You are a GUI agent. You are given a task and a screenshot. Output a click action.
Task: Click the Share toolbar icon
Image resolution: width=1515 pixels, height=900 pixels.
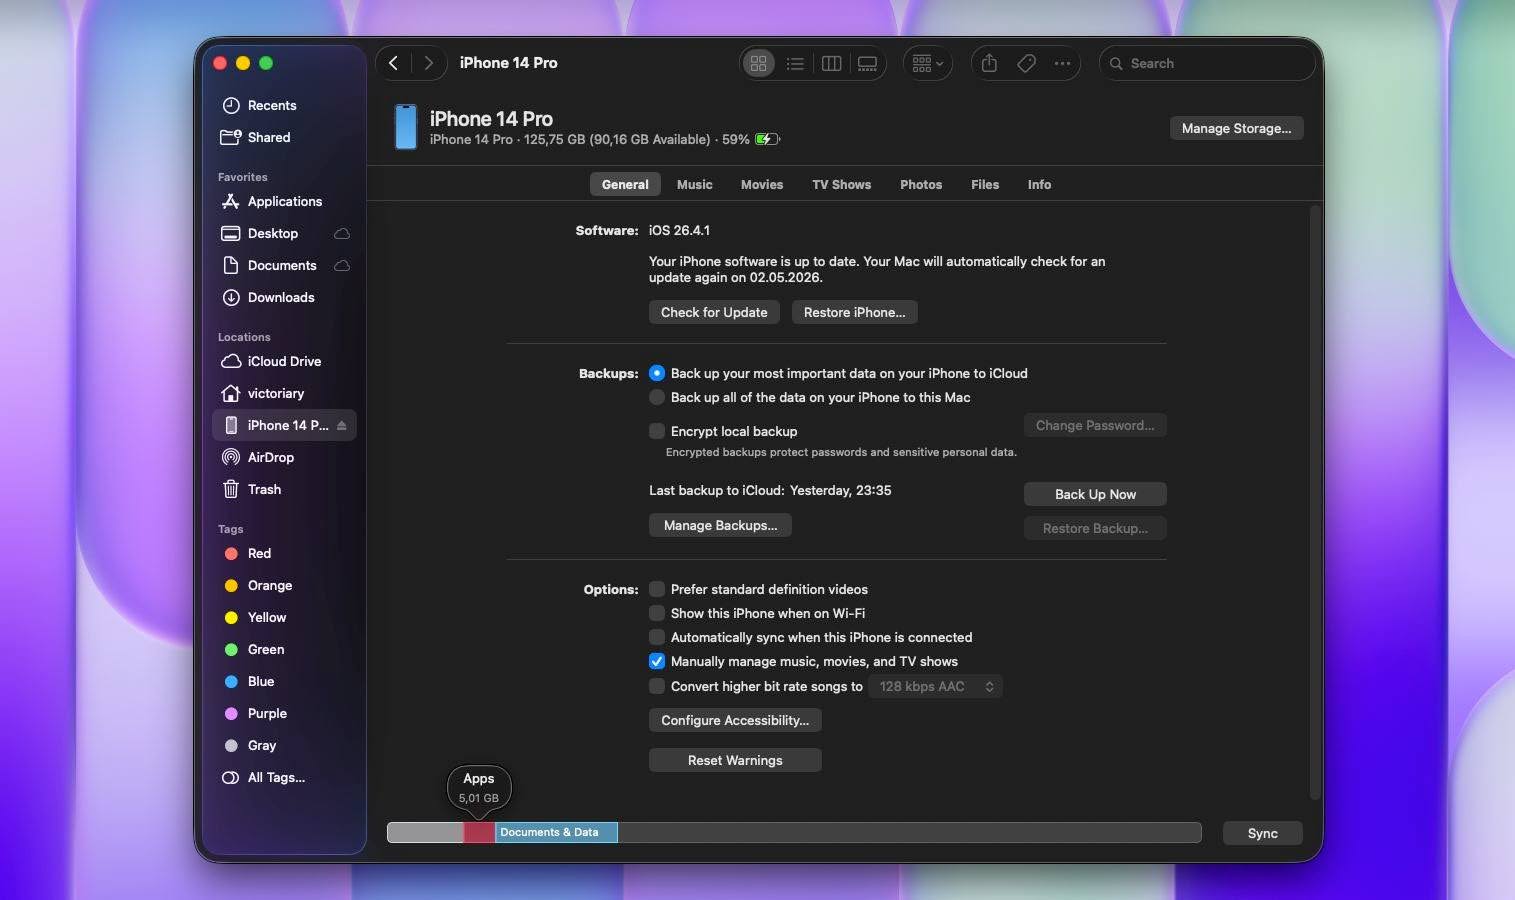coord(989,63)
